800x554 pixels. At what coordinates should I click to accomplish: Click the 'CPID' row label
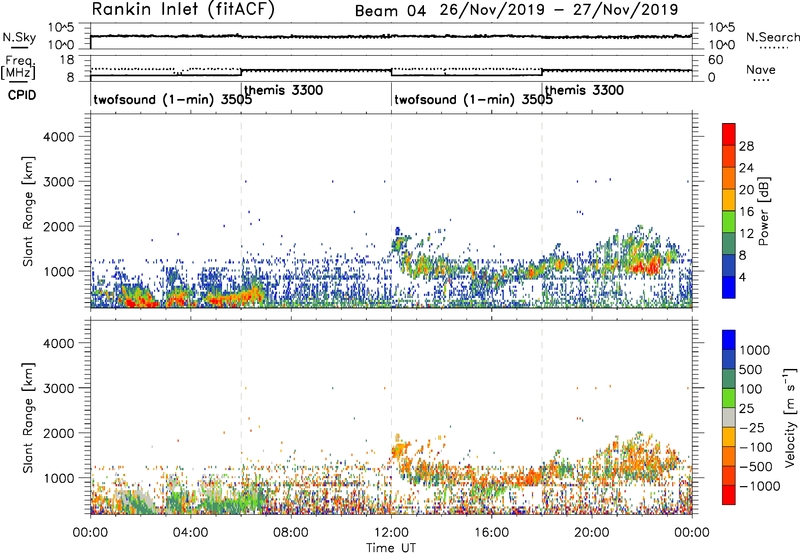click(22, 95)
